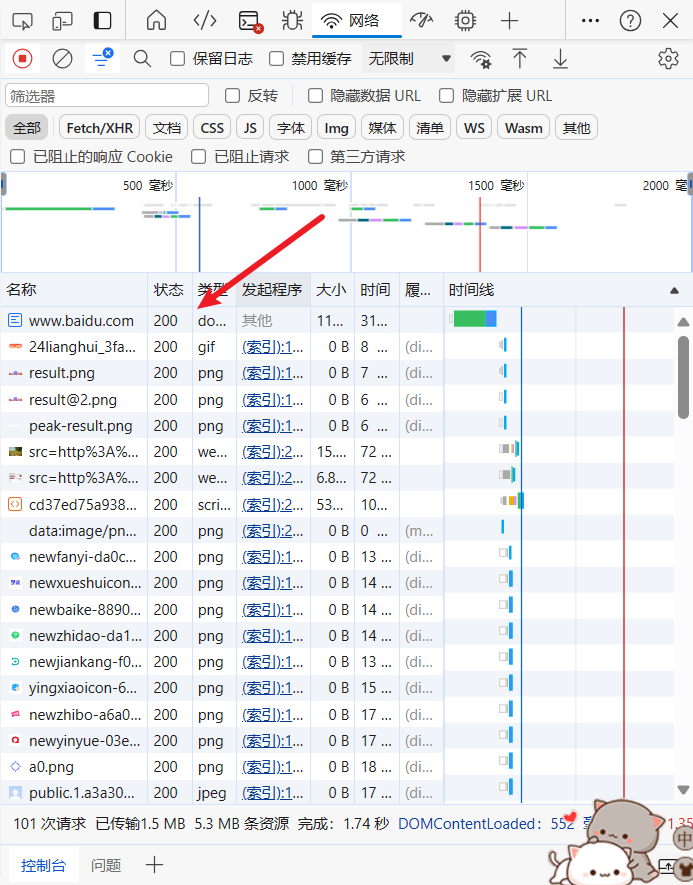693x885 pixels.
Task: Clear the network log
Action: point(62,58)
